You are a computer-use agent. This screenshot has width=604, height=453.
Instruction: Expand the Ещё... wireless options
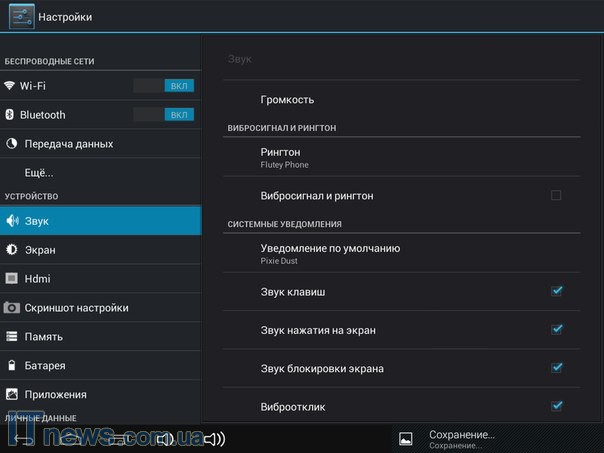click(39, 173)
